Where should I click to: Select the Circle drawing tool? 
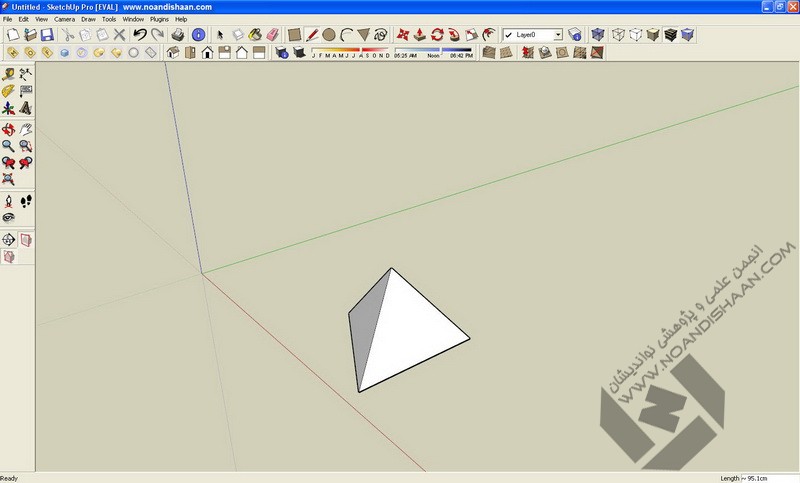point(328,35)
